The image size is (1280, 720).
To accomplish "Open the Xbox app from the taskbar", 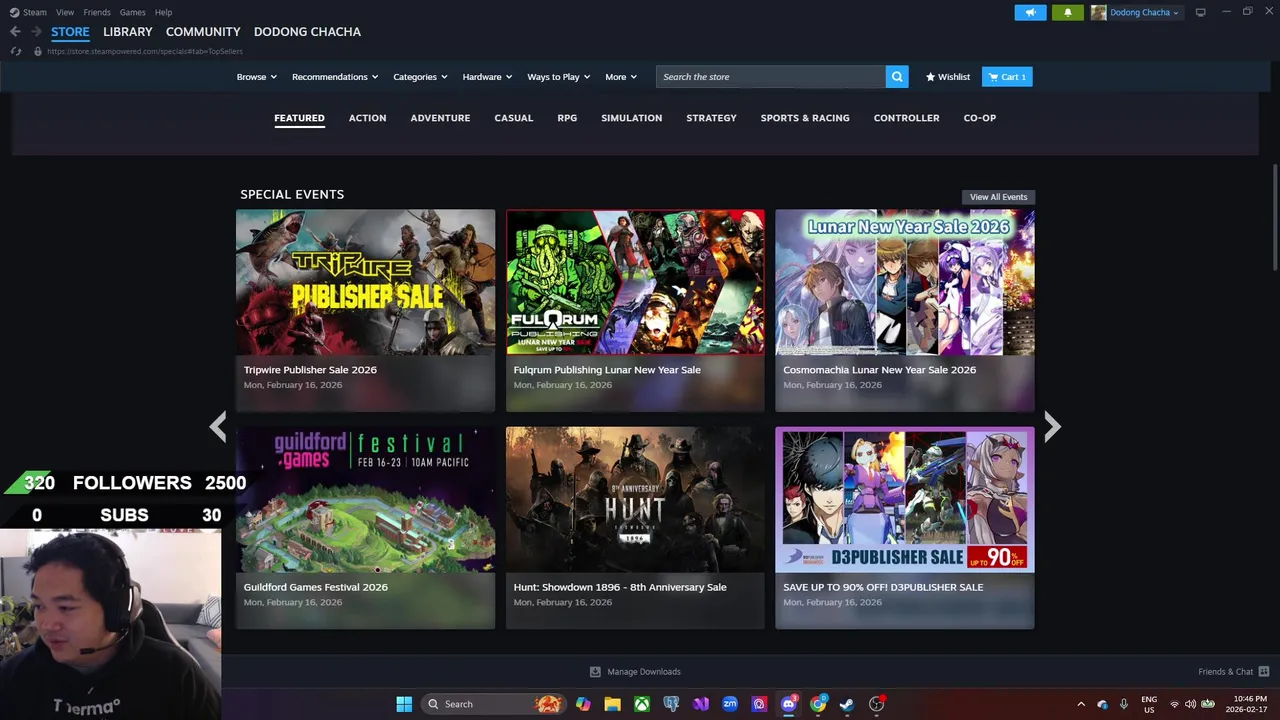I will click(641, 704).
